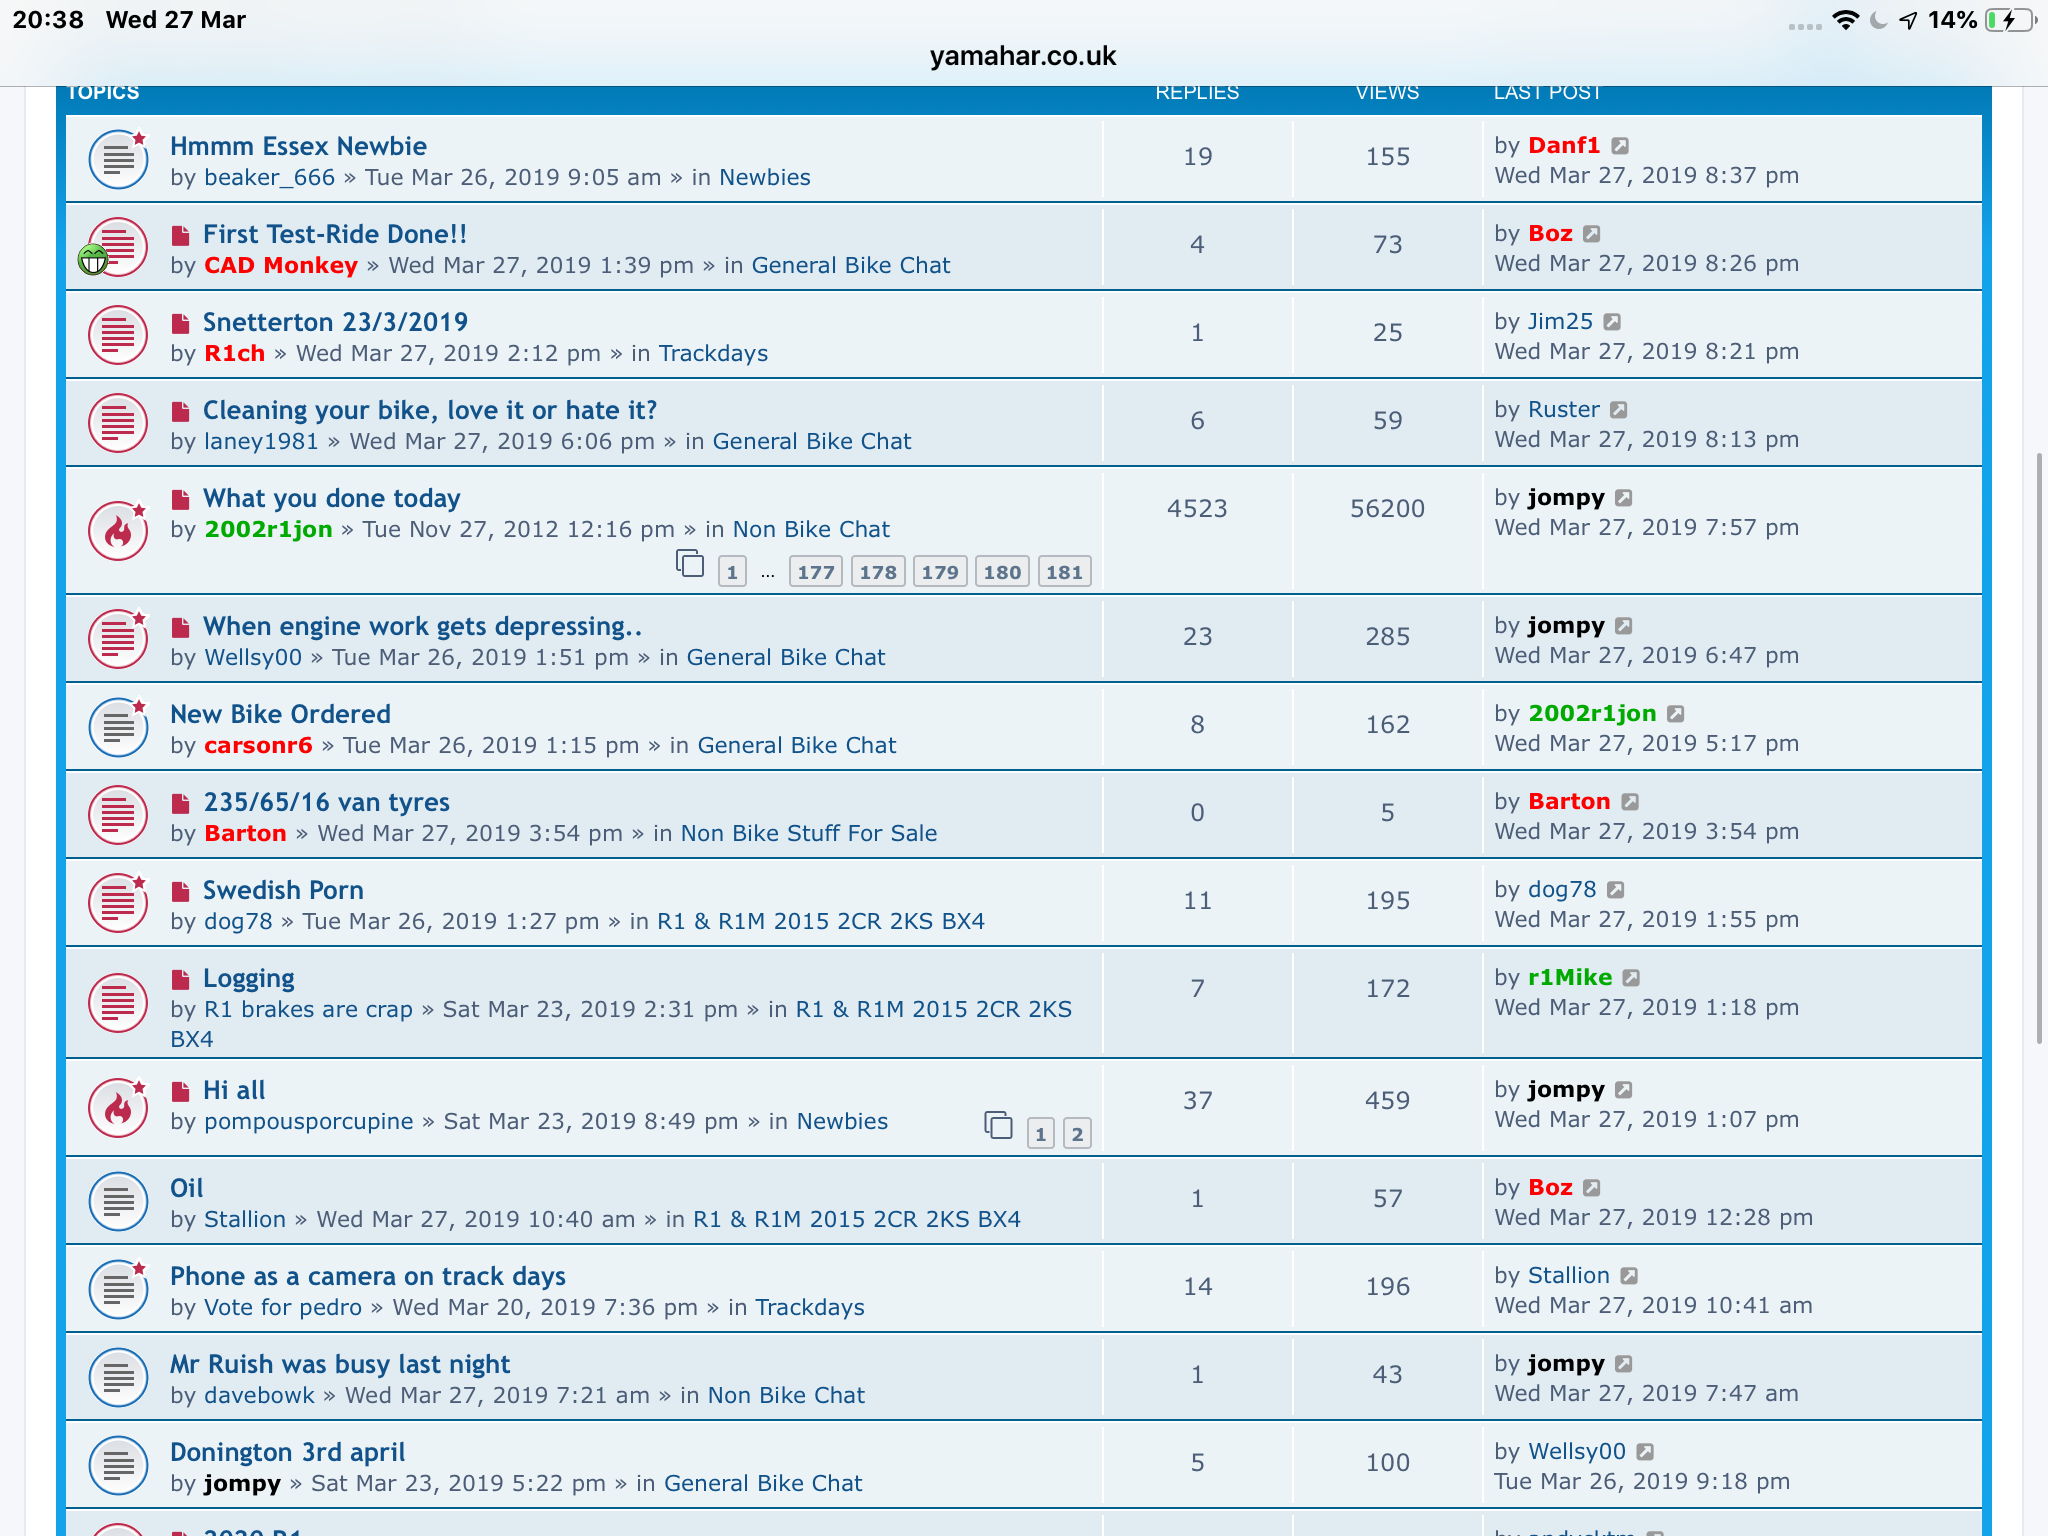Tap the yamahar.co.uk address bar
This screenshot has height=1536, width=2048.
click(1022, 56)
